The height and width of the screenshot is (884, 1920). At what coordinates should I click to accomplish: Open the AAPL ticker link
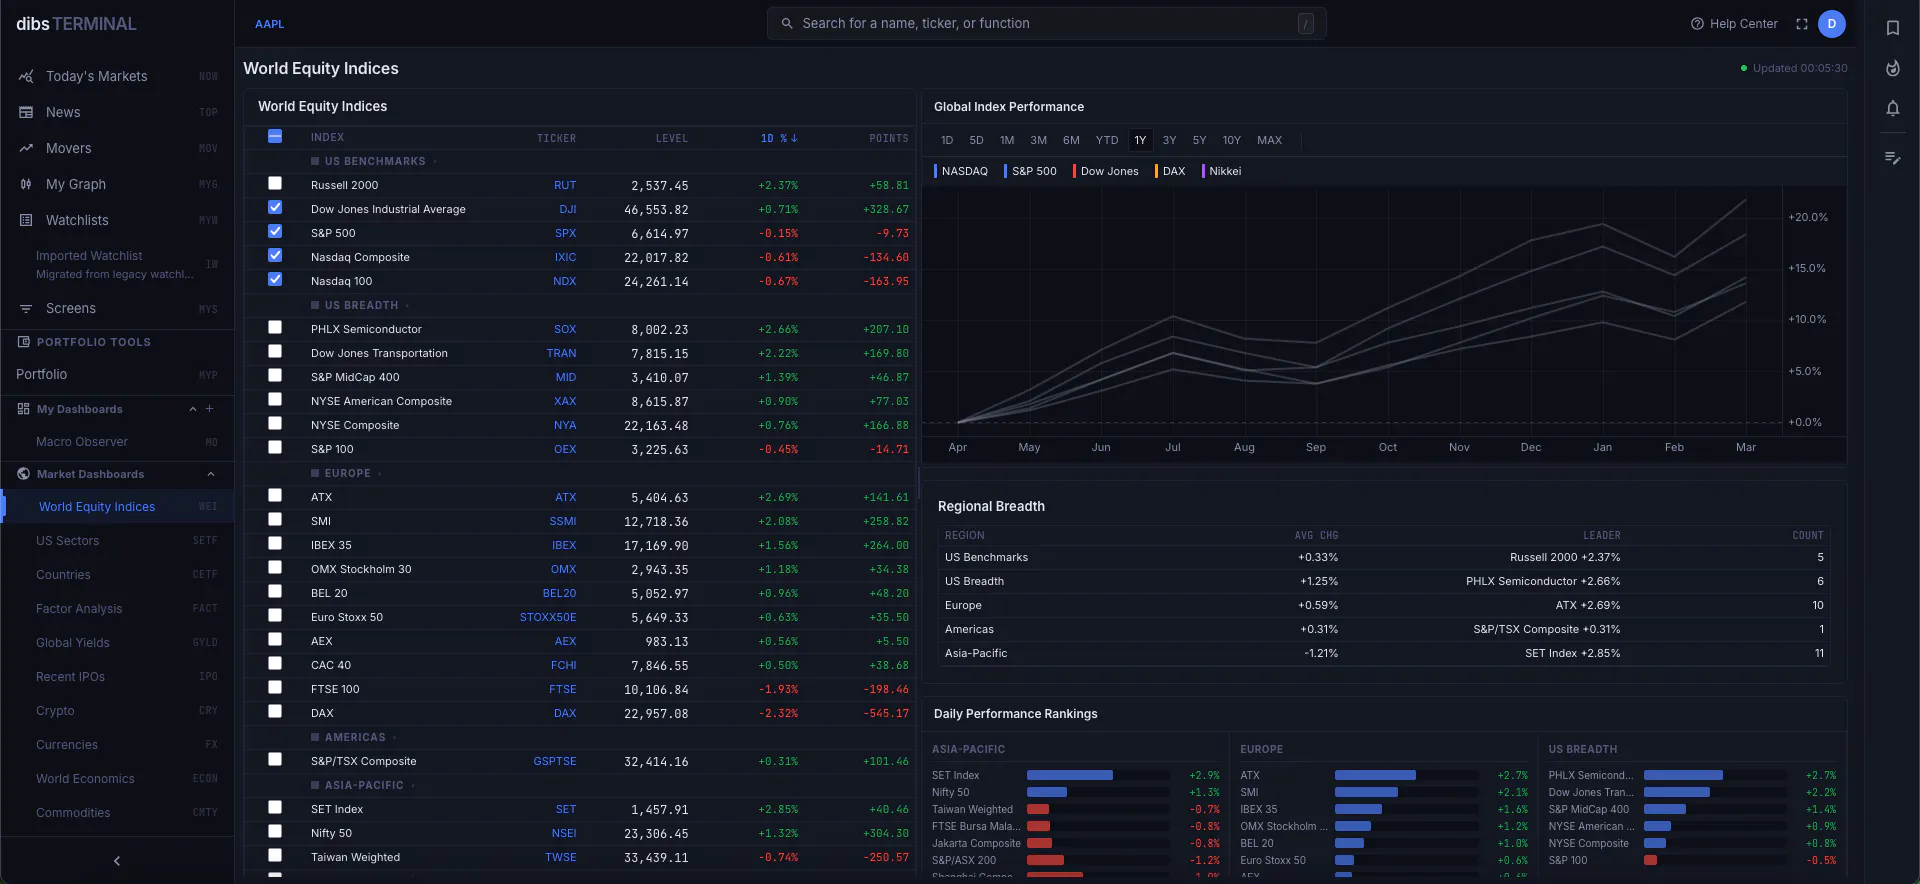[270, 24]
